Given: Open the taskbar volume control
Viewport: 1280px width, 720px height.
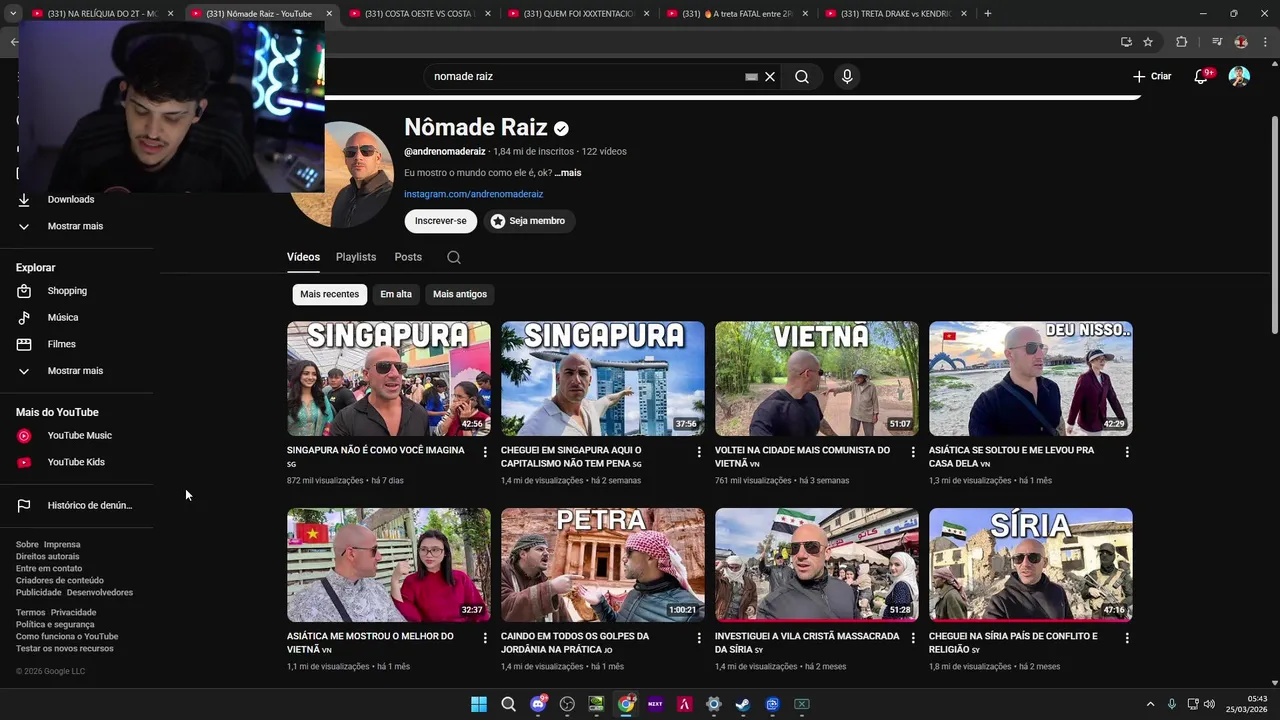Looking at the screenshot, I should coord(1208,704).
